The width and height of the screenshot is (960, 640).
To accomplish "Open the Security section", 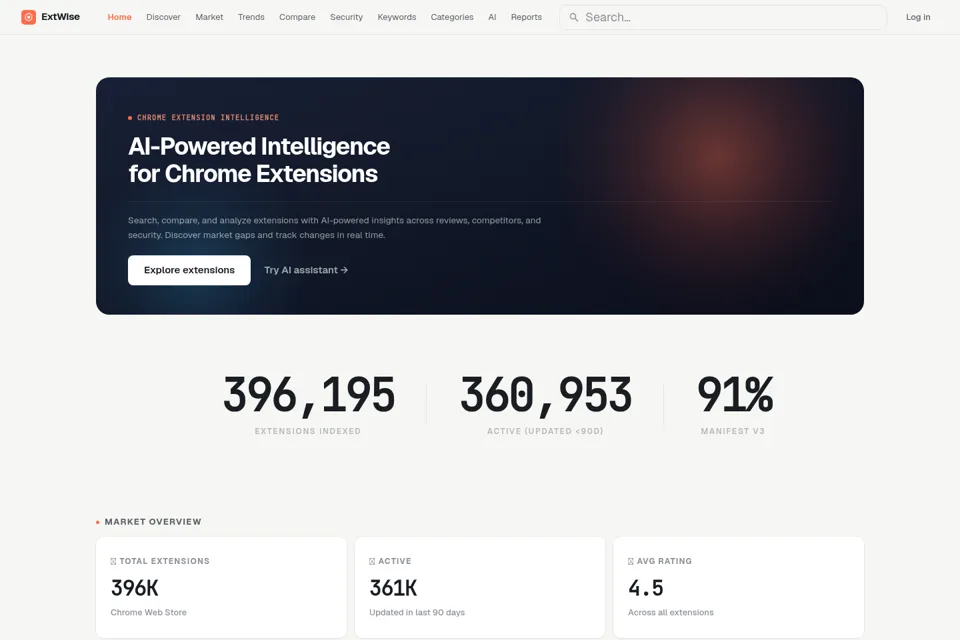I will coord(347,17).
